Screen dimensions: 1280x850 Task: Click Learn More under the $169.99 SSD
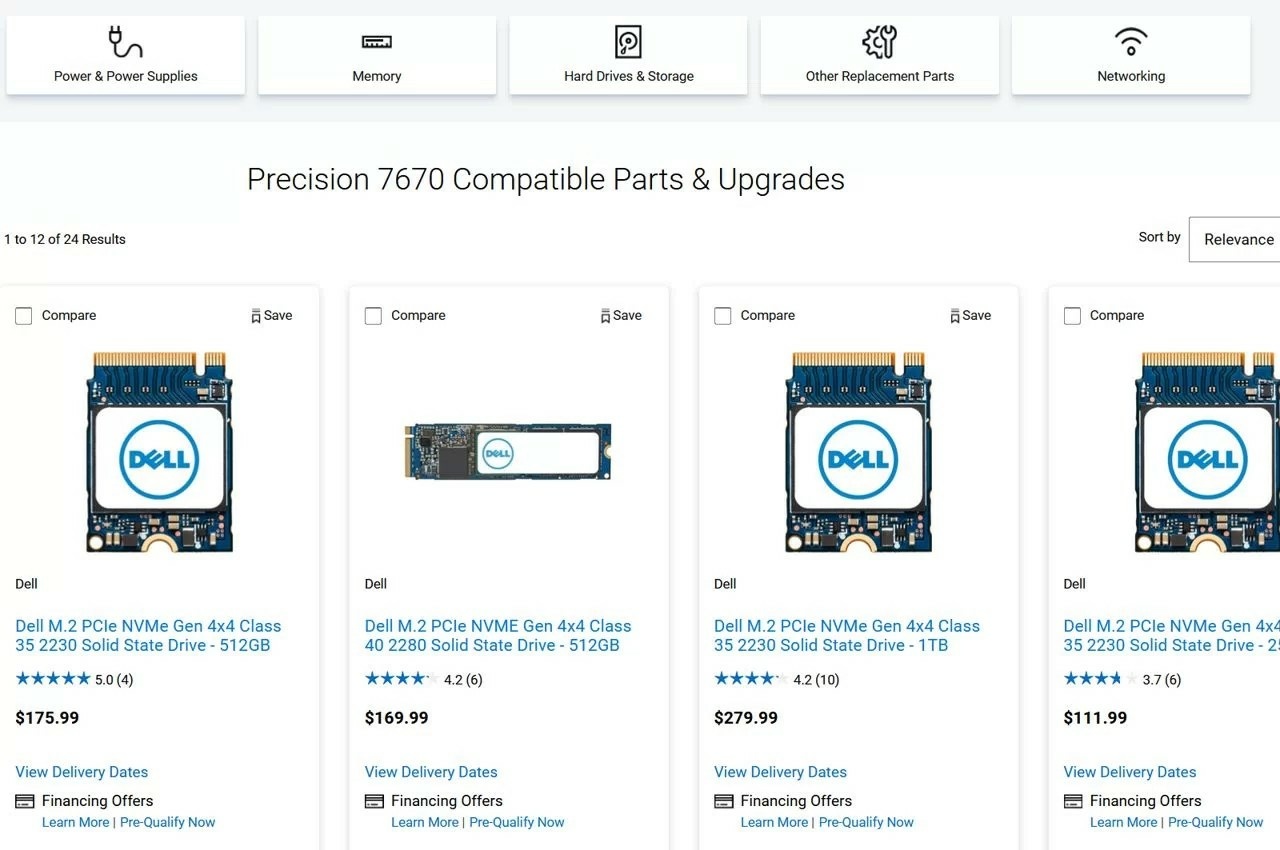point(424,823)
